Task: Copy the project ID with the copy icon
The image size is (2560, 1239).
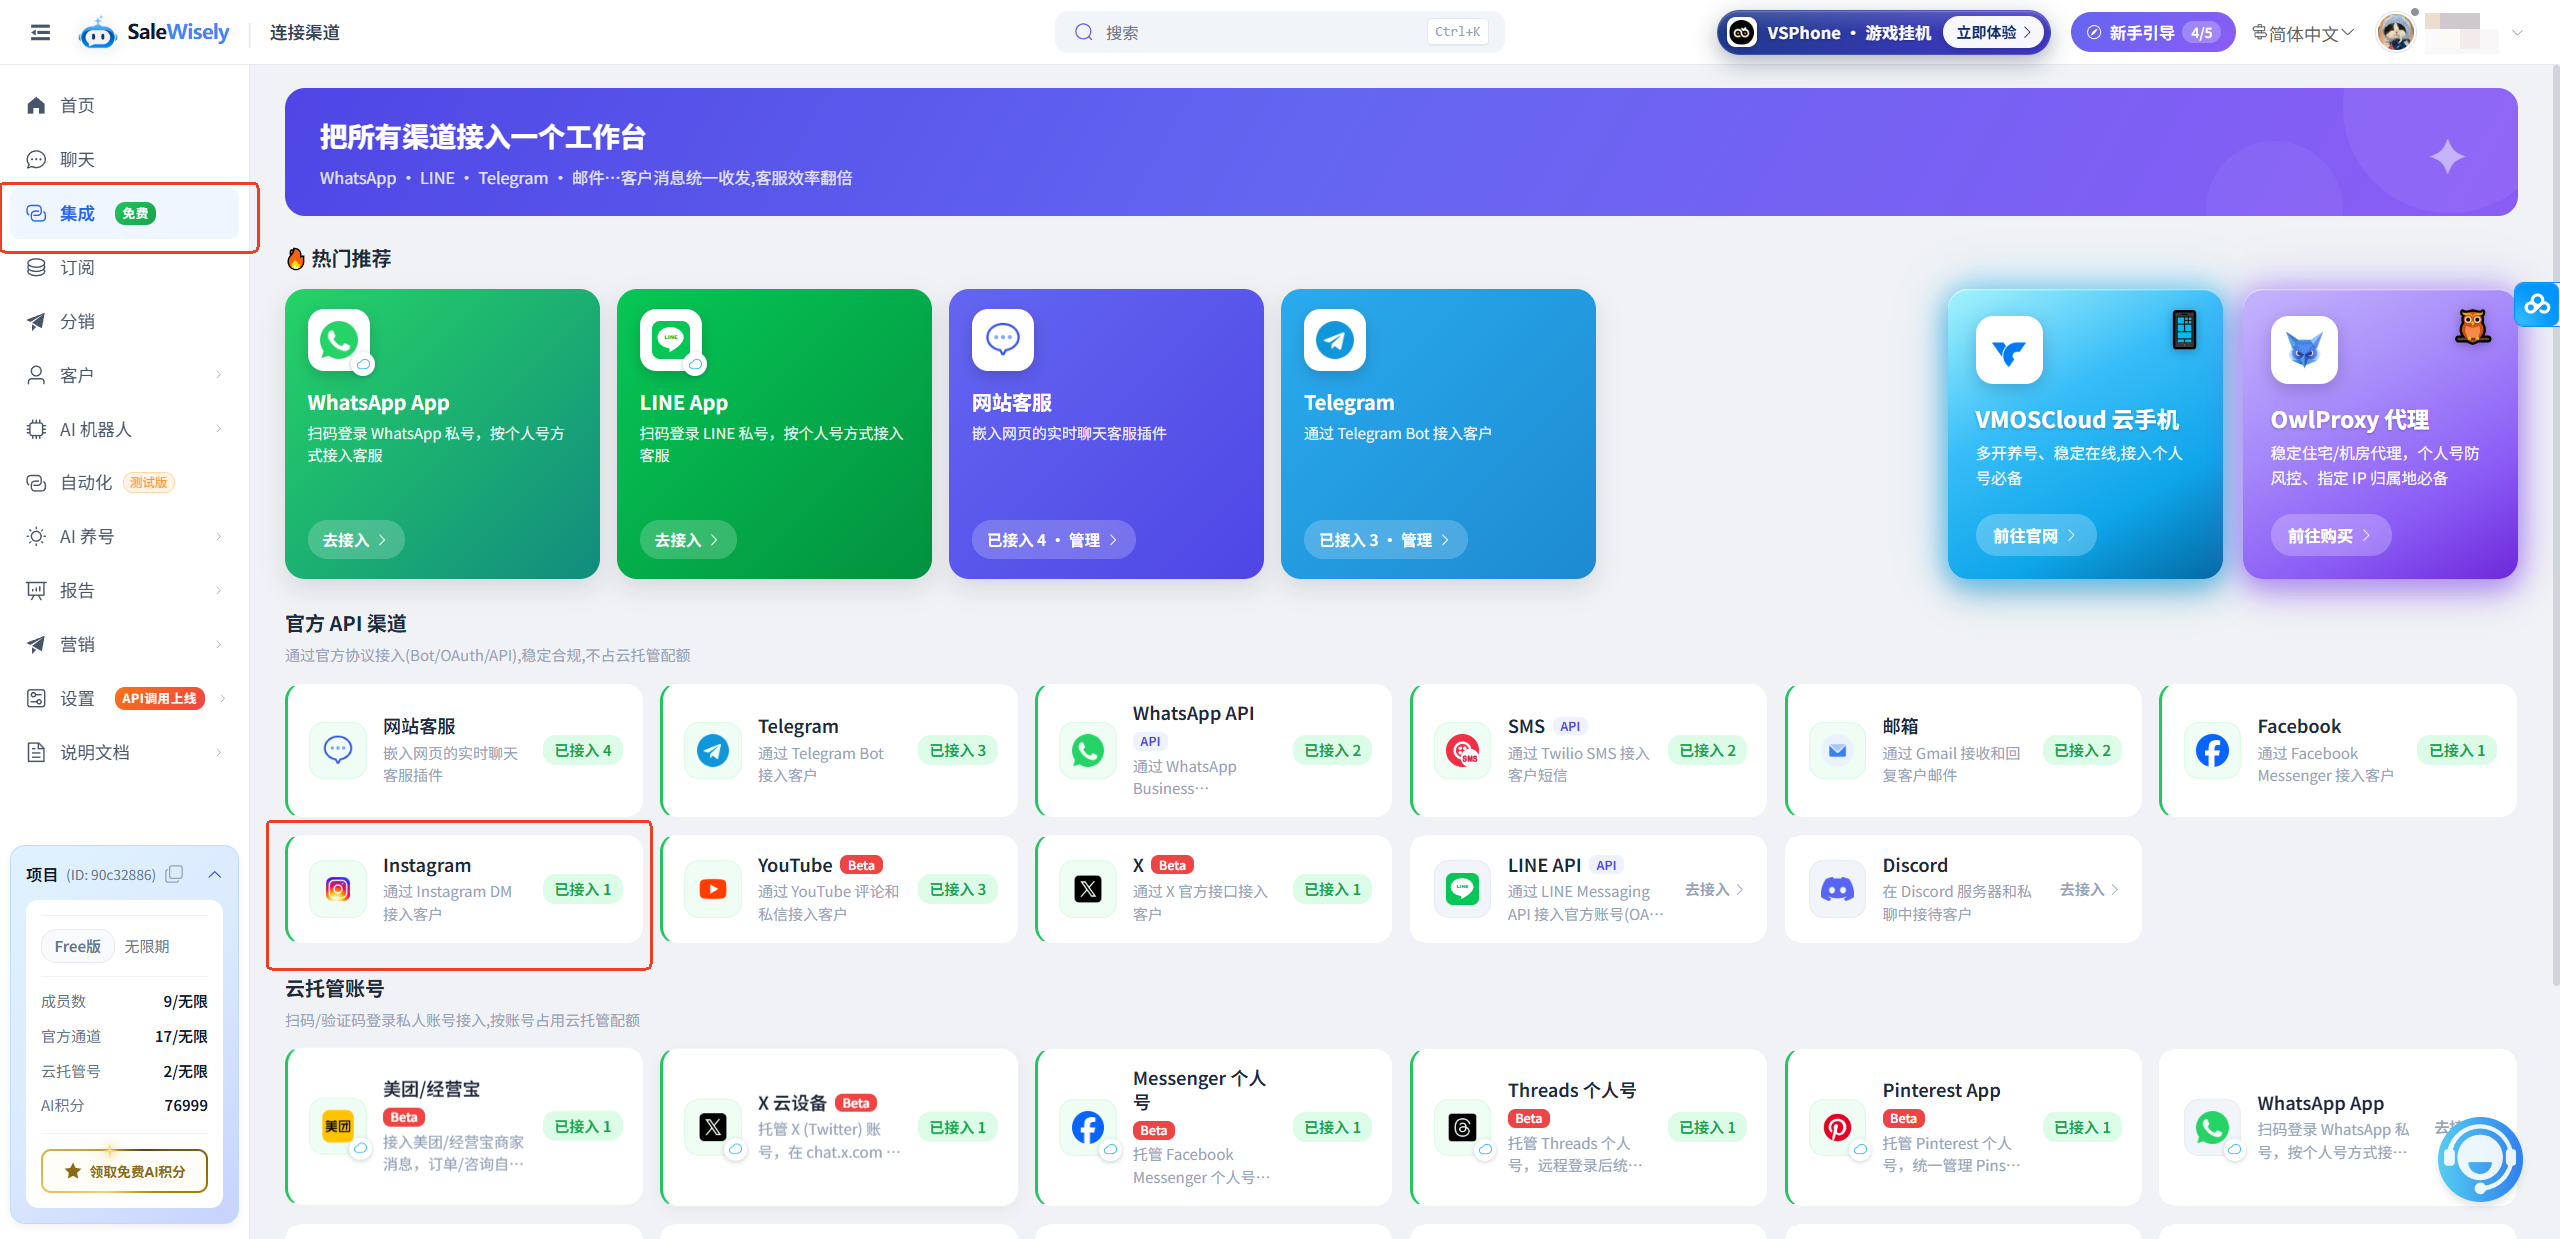Action: click(174, 874)
